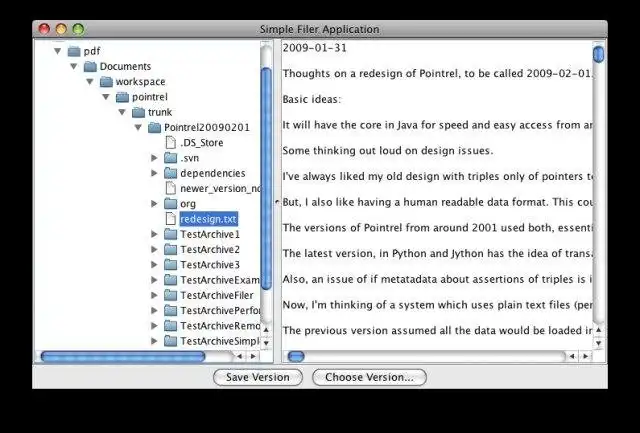
Task: Click the .DS_Store file icon
Action: pyautogui.click(x=171, y=143)
